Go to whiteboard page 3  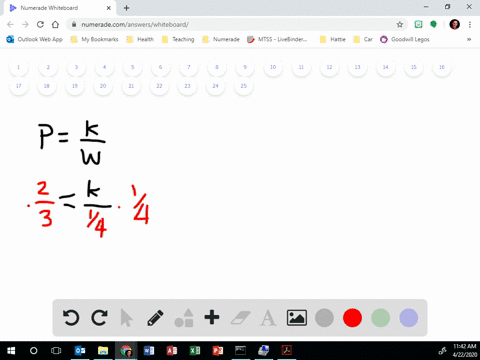point(76,67)
